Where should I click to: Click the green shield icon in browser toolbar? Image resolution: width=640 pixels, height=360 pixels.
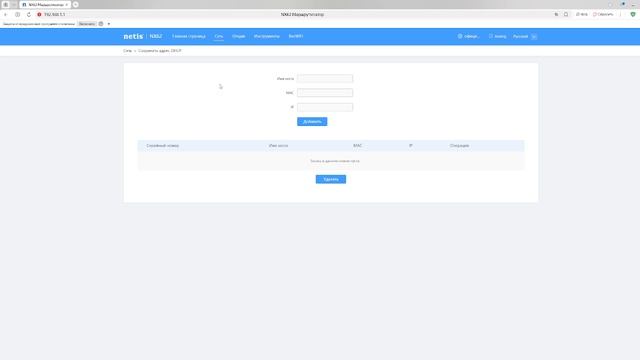(633, 14)
